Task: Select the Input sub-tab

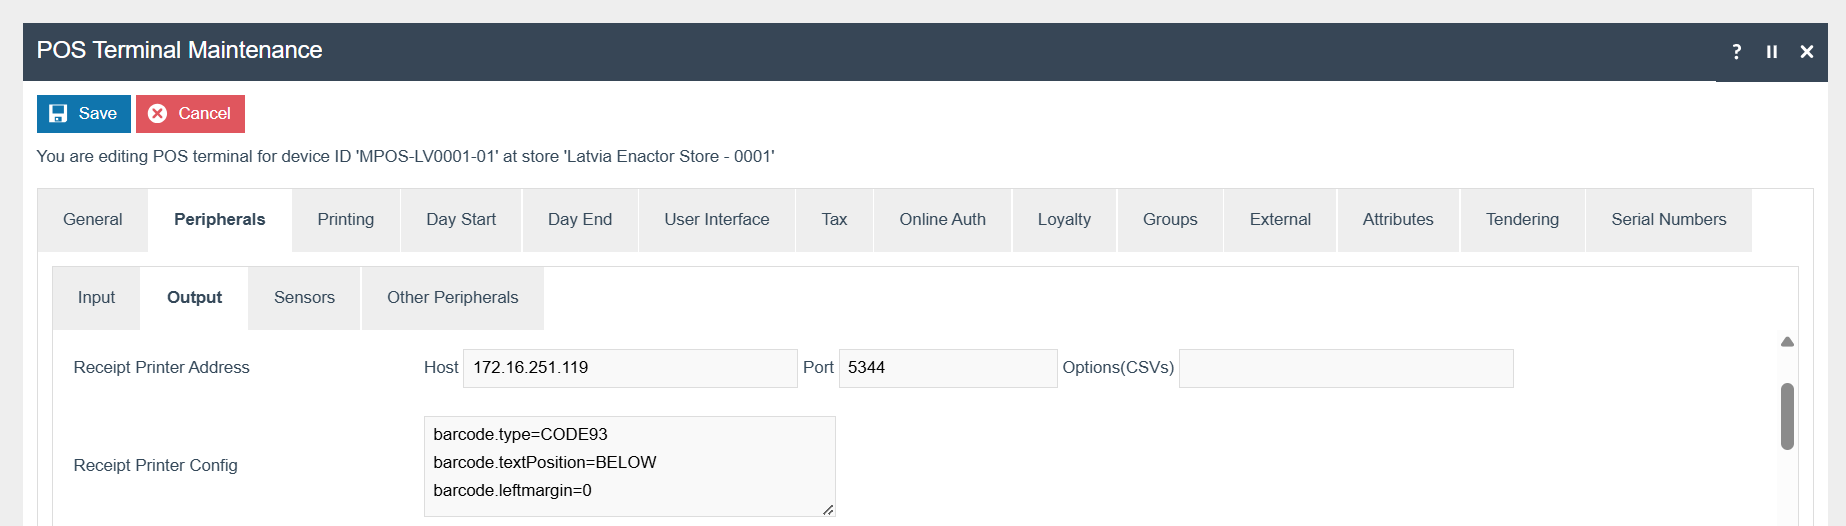Action: pos(96,298)
